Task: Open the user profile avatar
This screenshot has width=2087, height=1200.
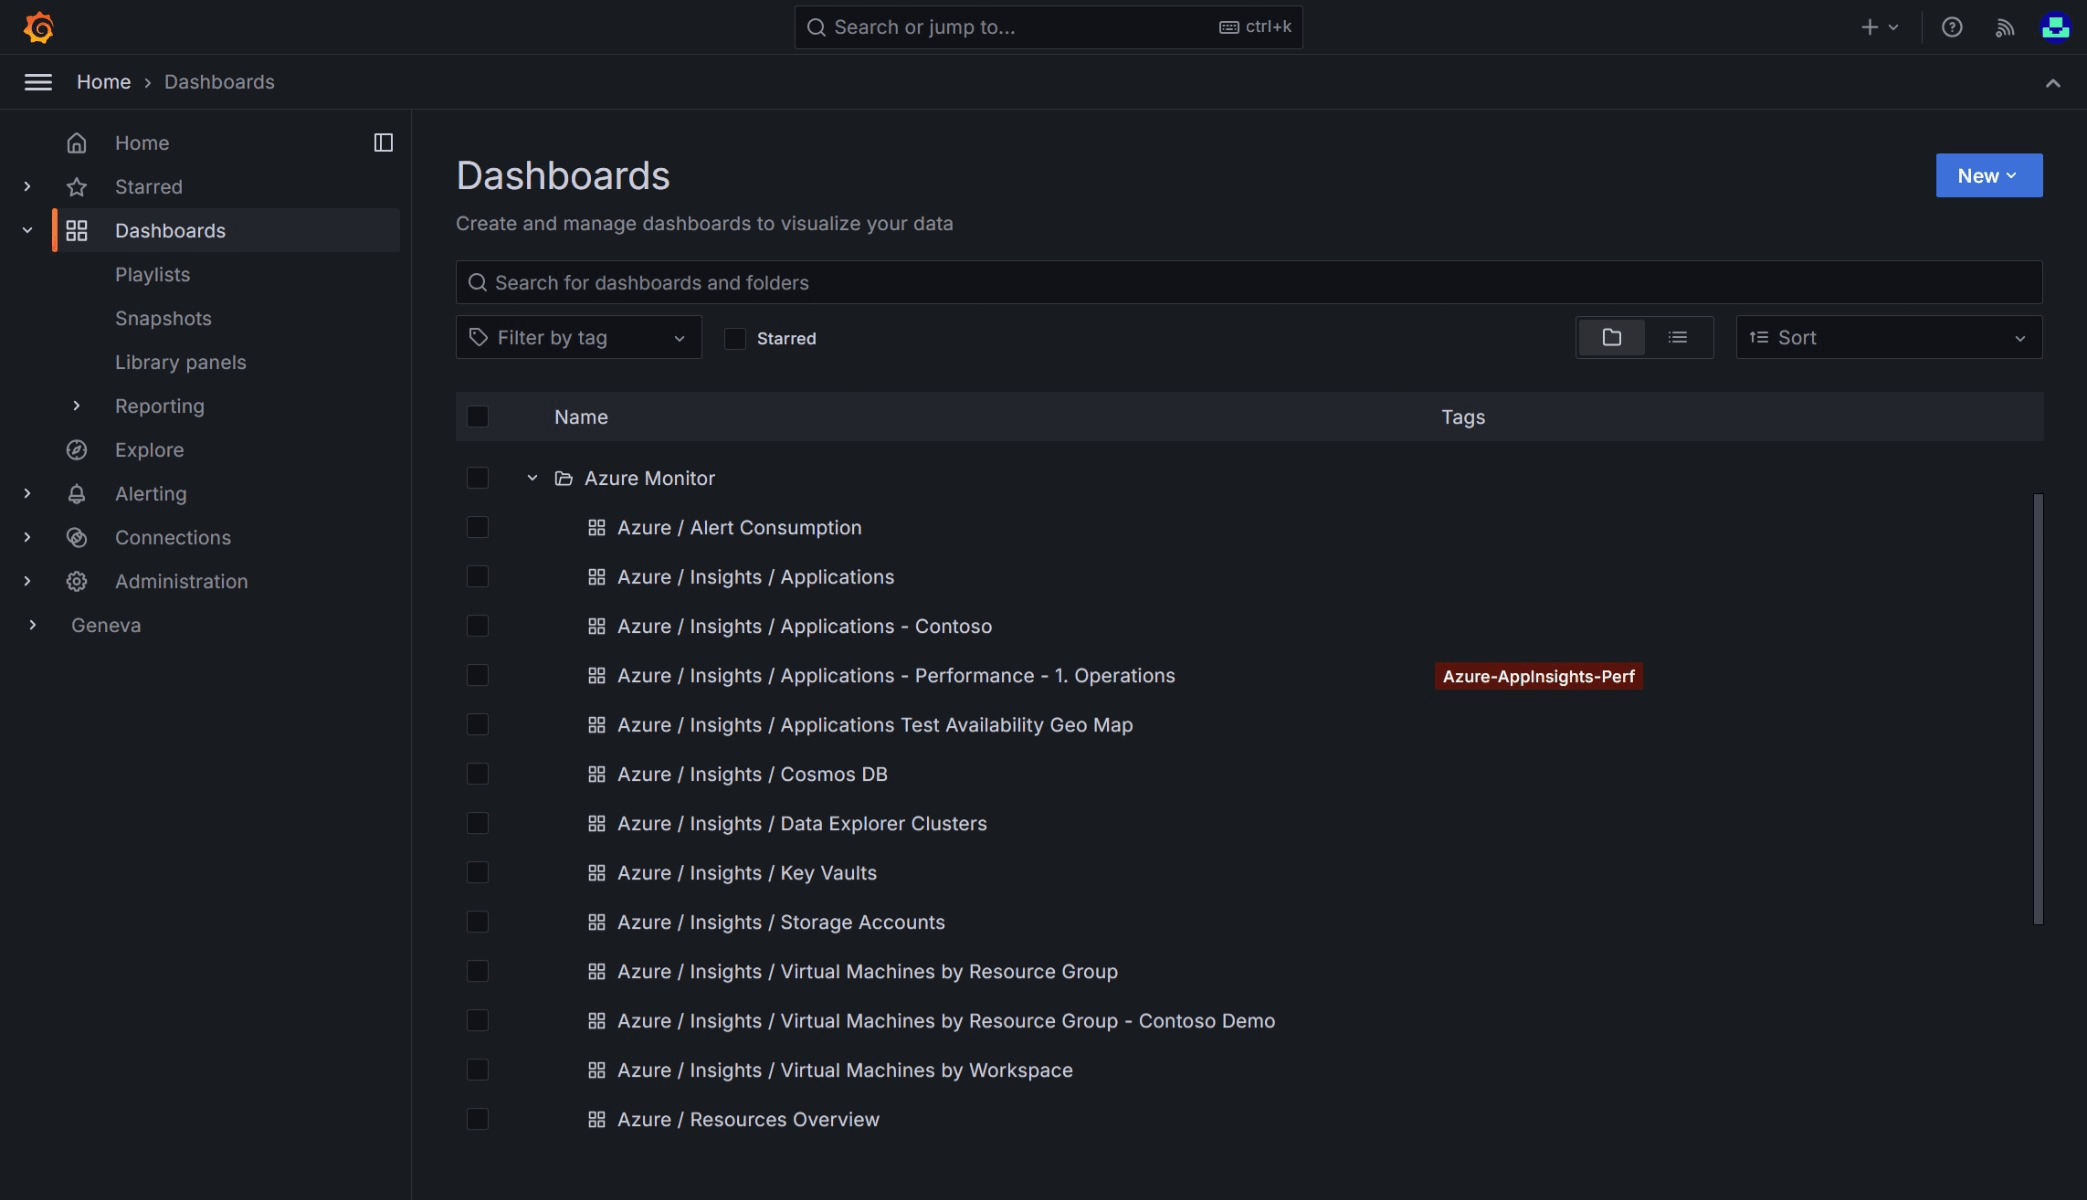Action: [2055, 27]
